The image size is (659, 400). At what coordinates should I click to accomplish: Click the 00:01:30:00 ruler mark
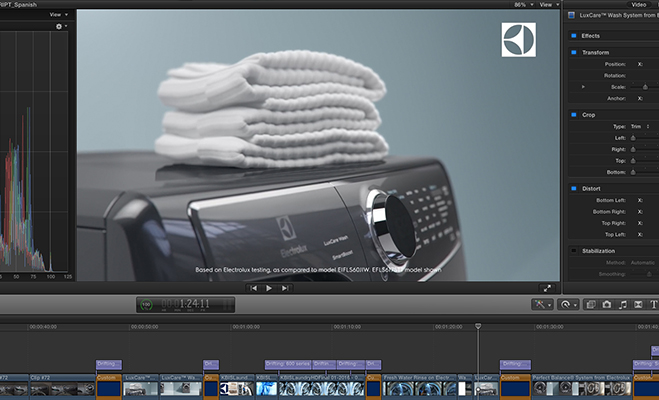point(550,326)
